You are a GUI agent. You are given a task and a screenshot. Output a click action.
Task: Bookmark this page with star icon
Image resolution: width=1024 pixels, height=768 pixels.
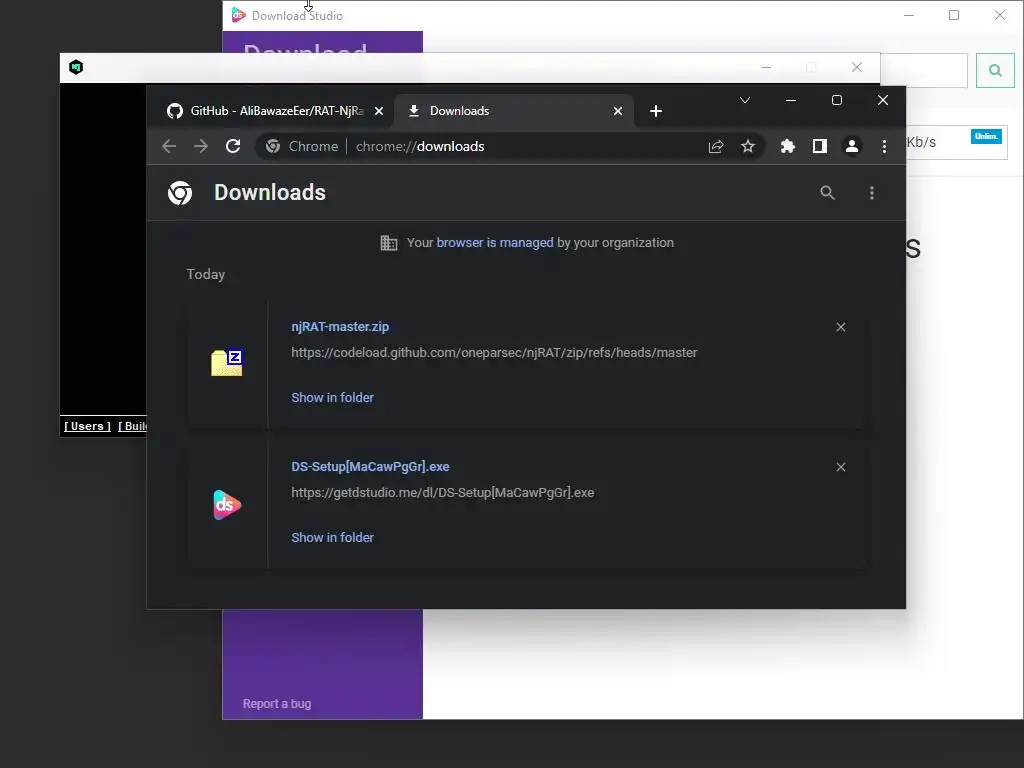point(748,146)
